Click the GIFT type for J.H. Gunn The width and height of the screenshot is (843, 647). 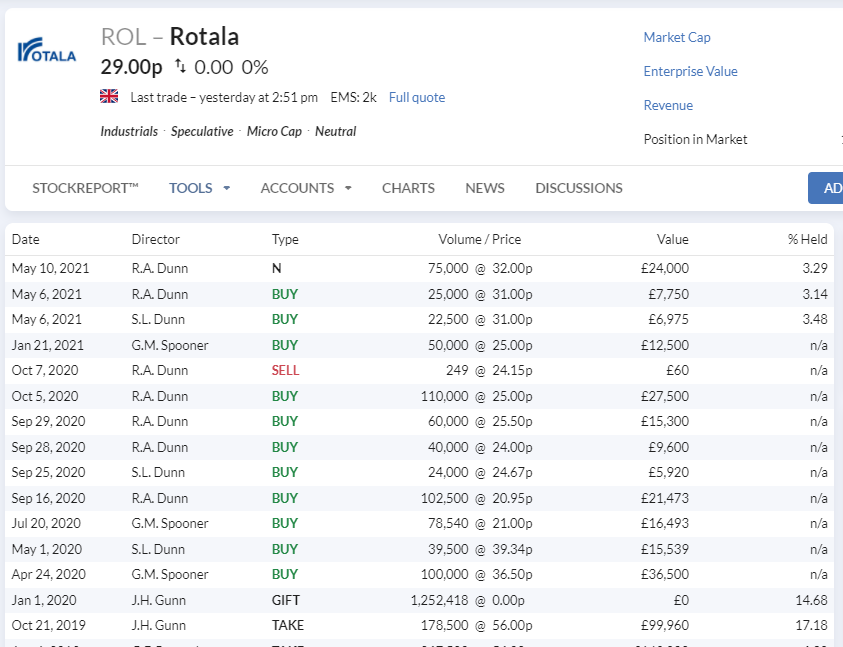tap(286, 600)
